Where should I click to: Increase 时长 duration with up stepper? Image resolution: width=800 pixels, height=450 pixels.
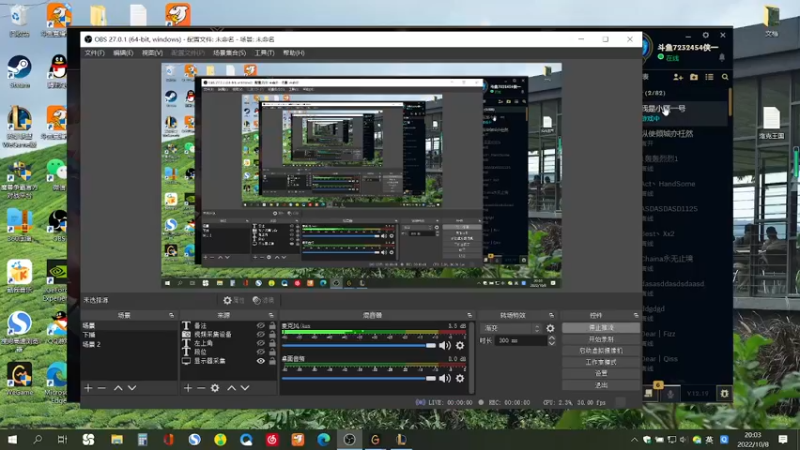point(552,338)
